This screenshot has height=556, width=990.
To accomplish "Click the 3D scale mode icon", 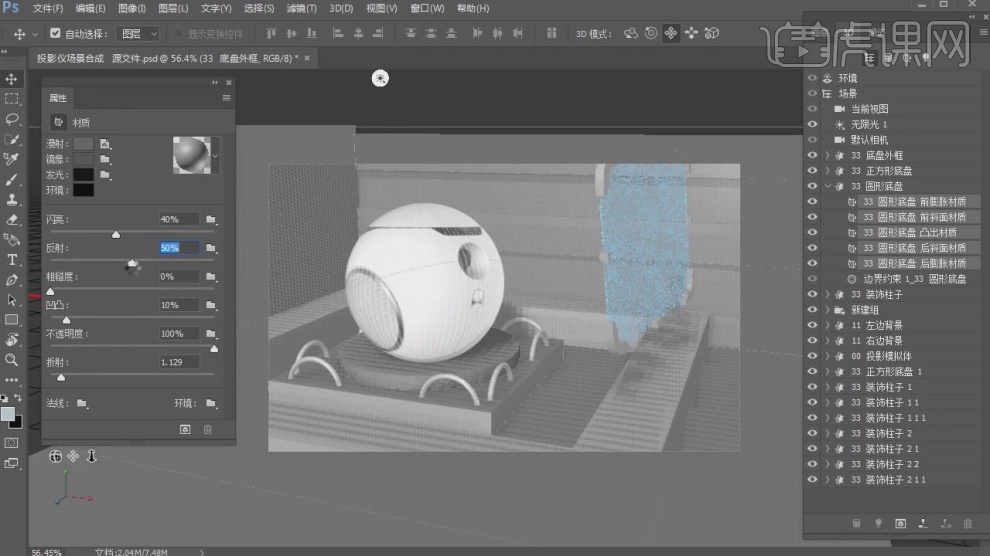I will click(712, 33).
